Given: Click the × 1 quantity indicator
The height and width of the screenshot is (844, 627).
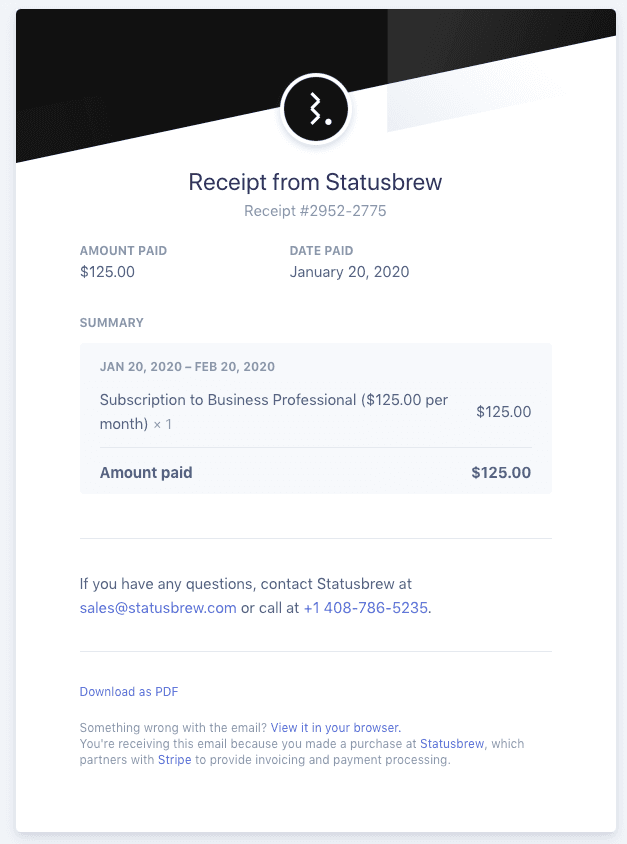Looking at the screenshot, I should coord(162,425).
